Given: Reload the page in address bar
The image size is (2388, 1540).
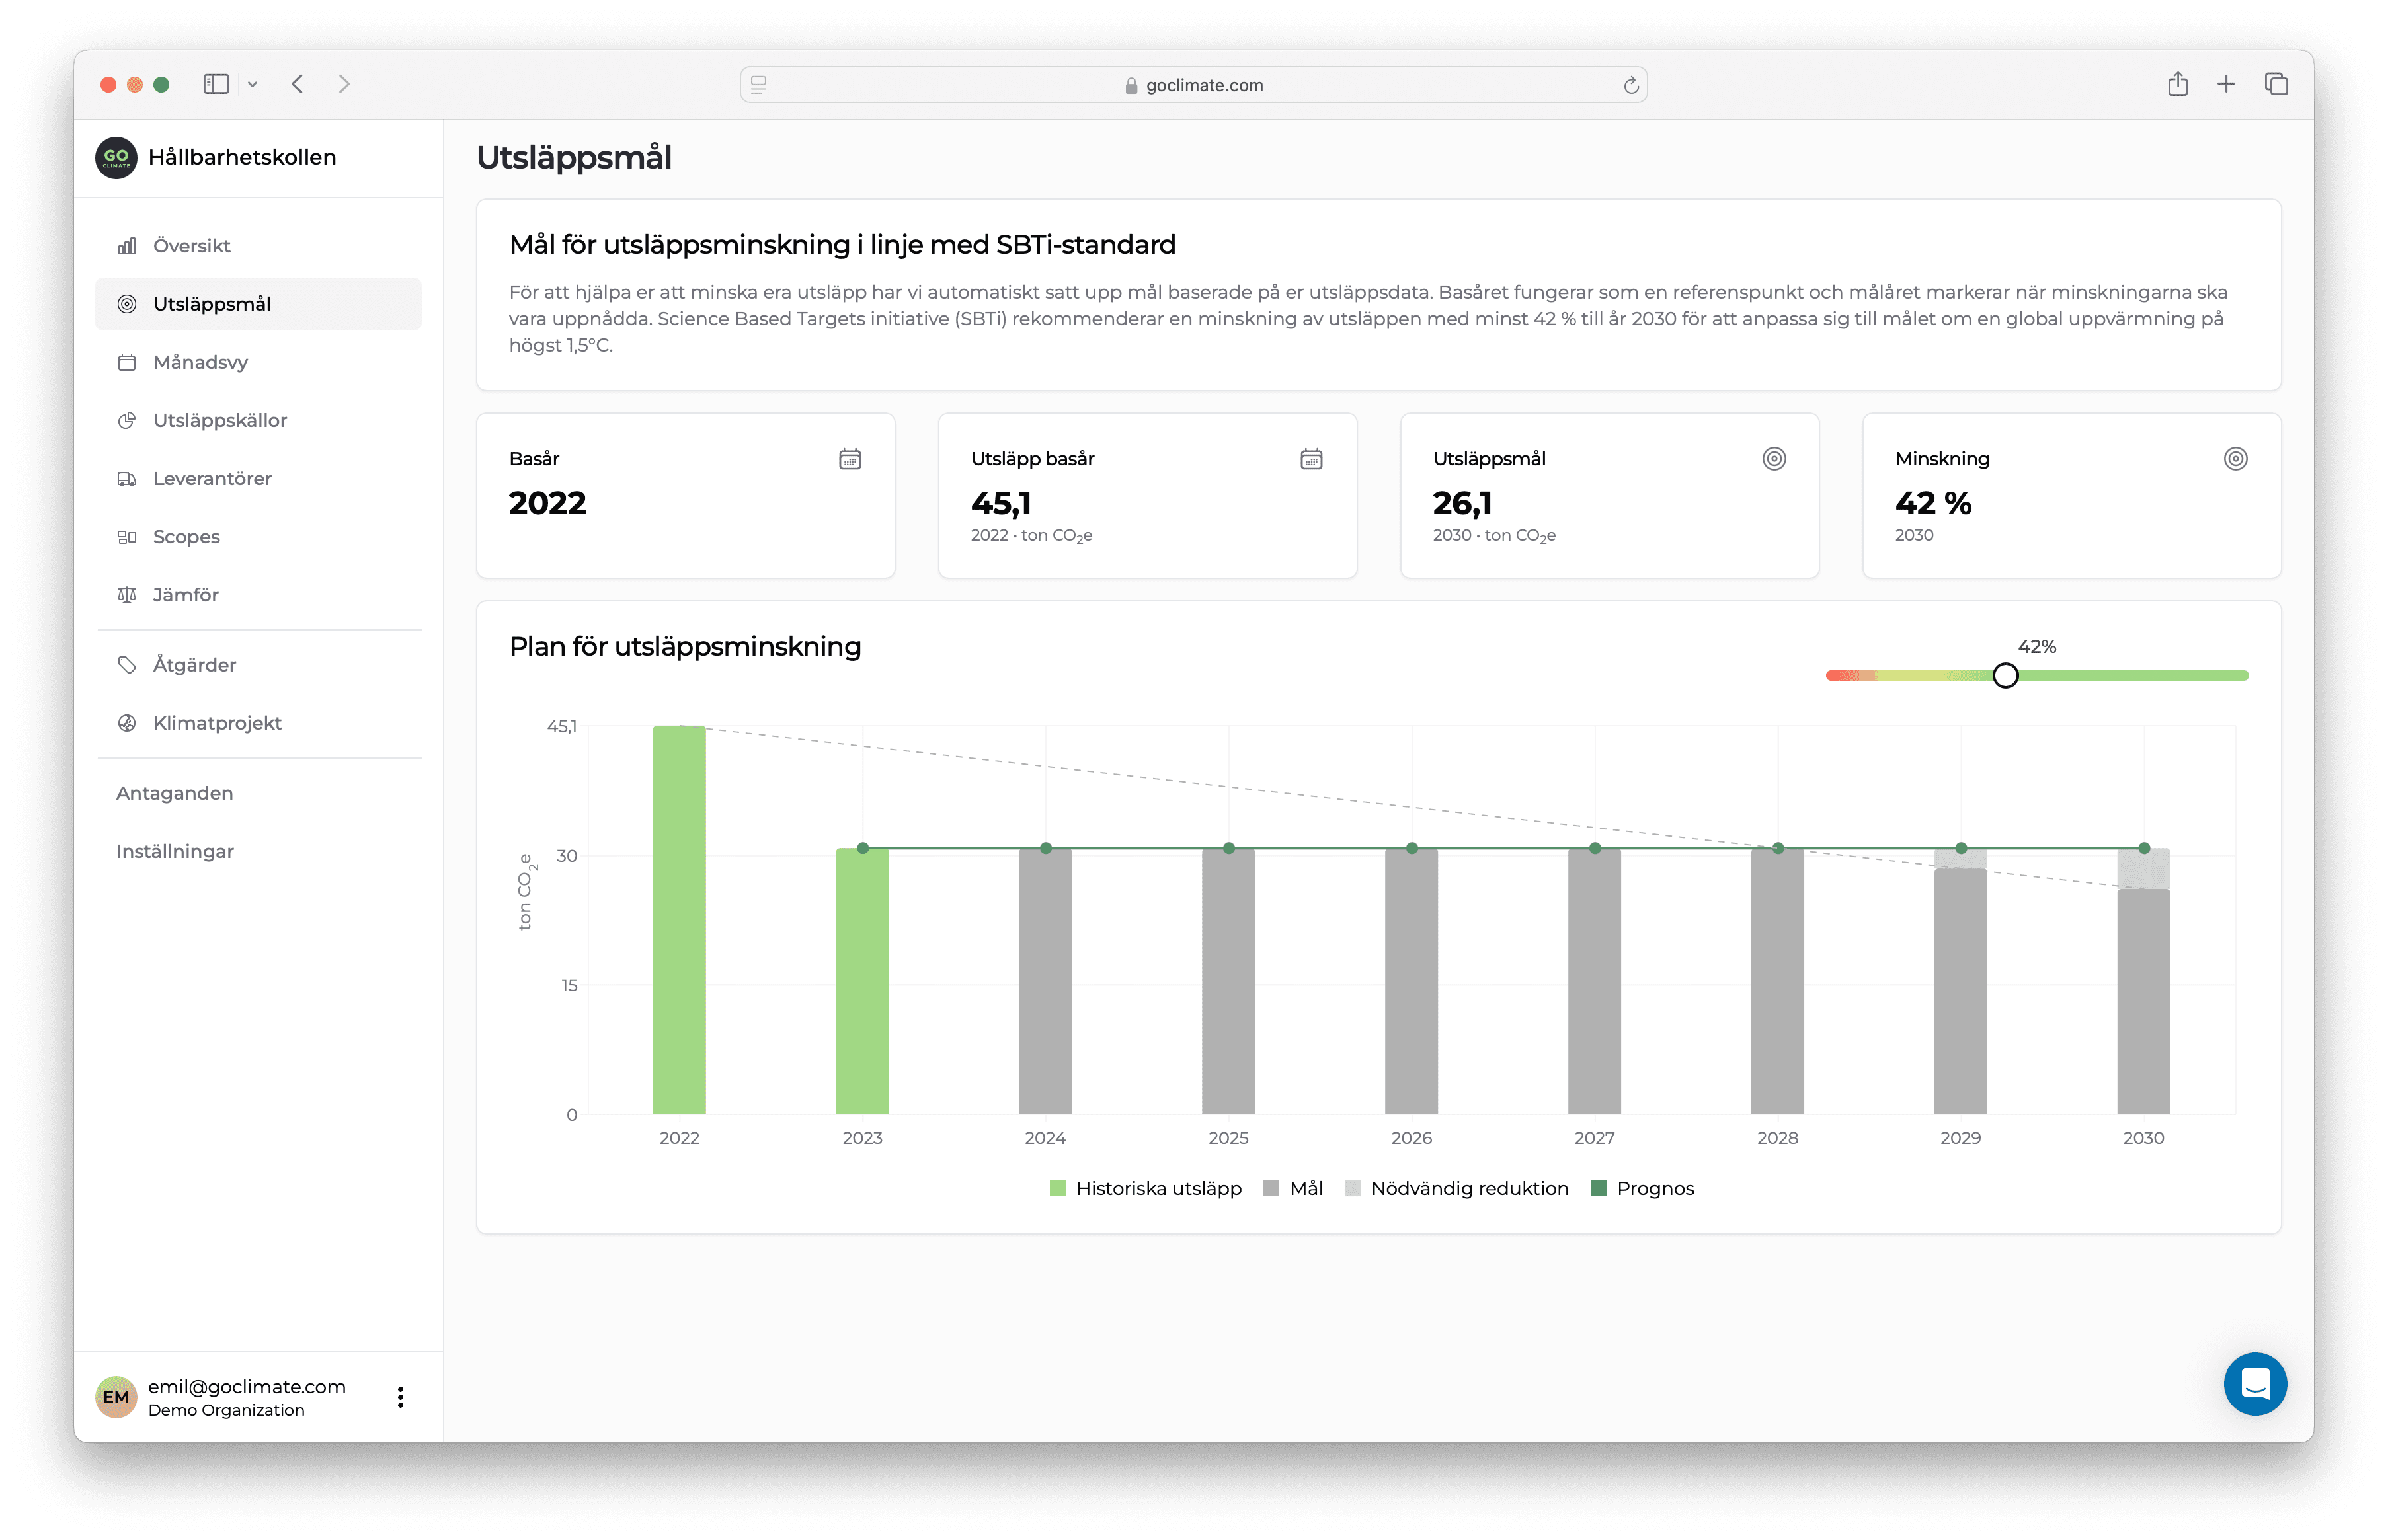Looking at the screenshot, I should click(1631, 85).
